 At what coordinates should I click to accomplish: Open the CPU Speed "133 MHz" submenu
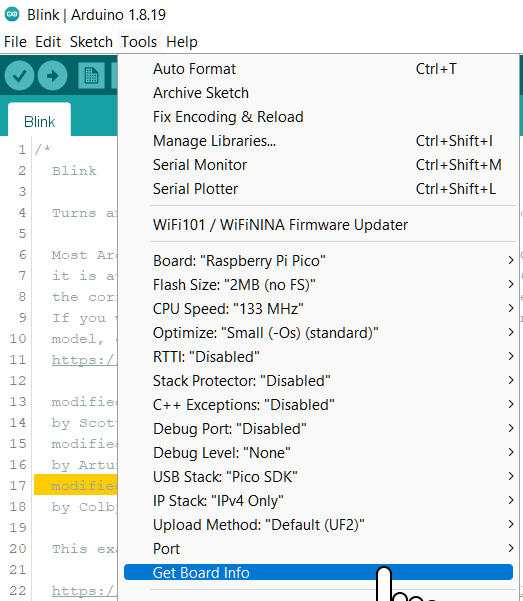tap(318, 309)
